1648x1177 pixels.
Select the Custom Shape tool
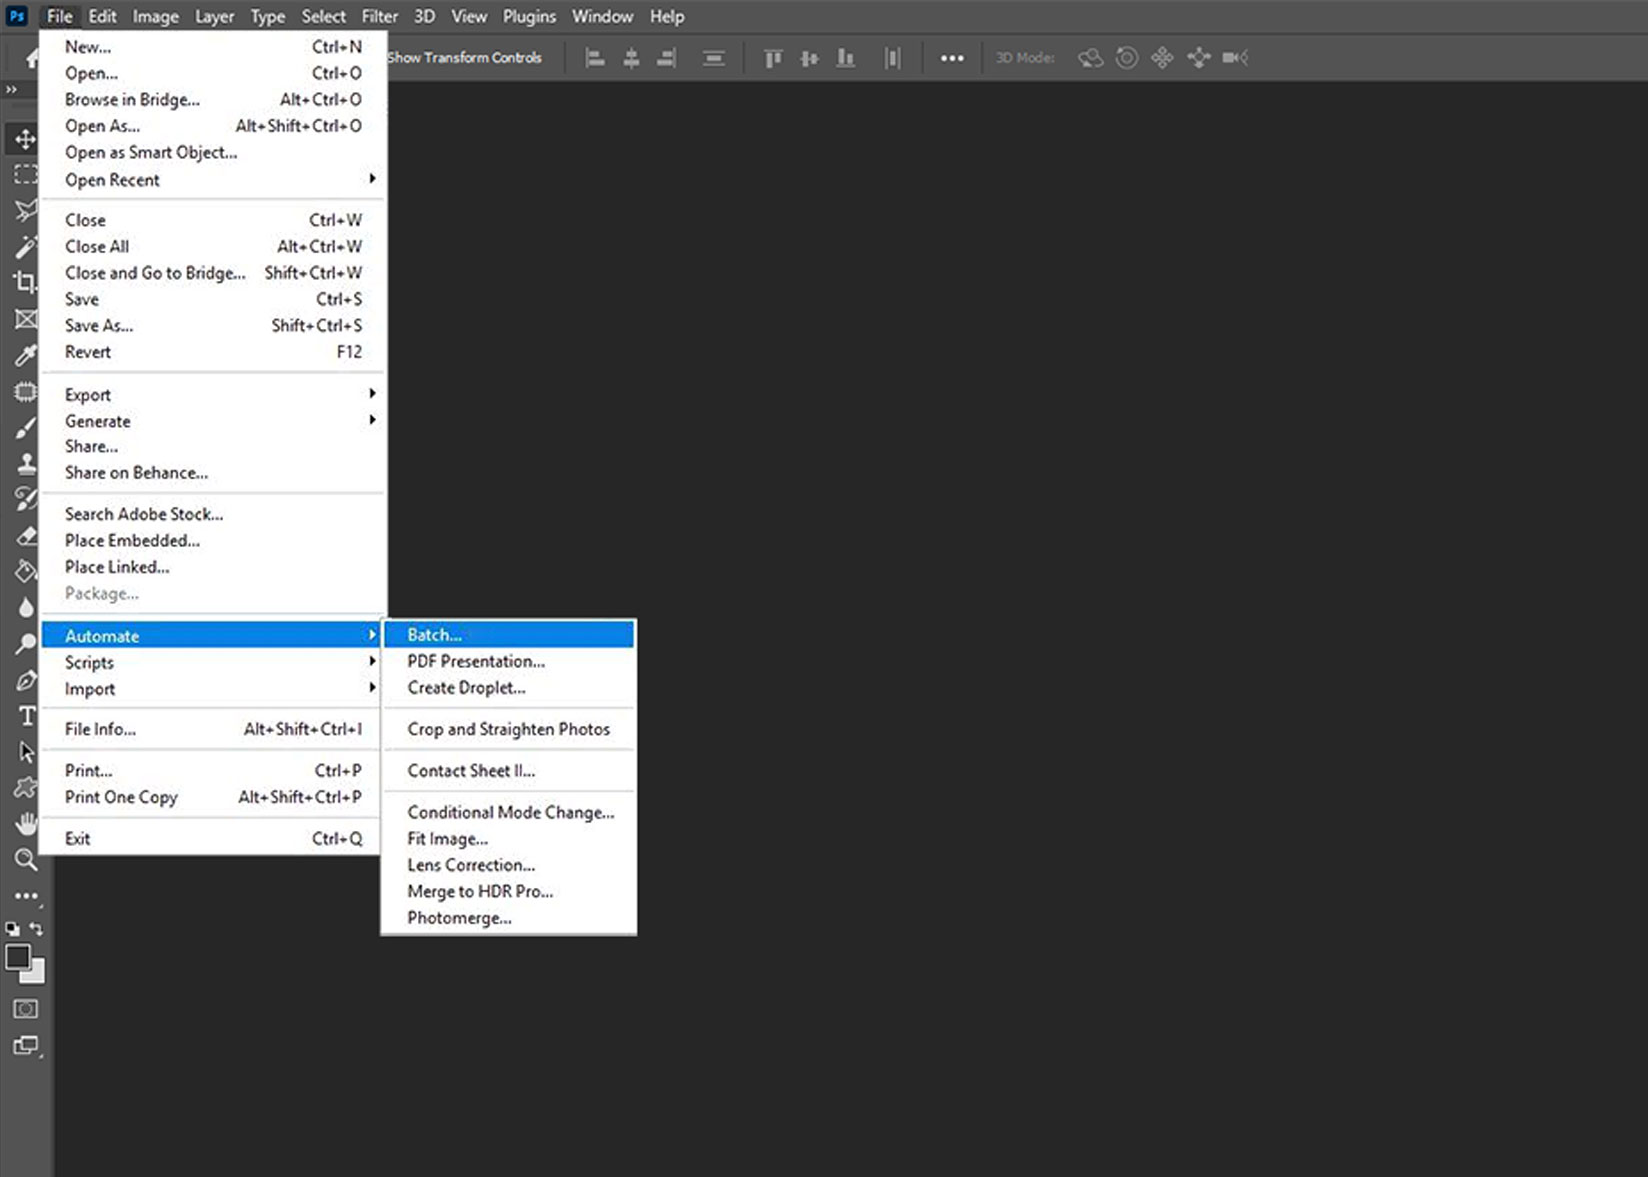point(25,788)
